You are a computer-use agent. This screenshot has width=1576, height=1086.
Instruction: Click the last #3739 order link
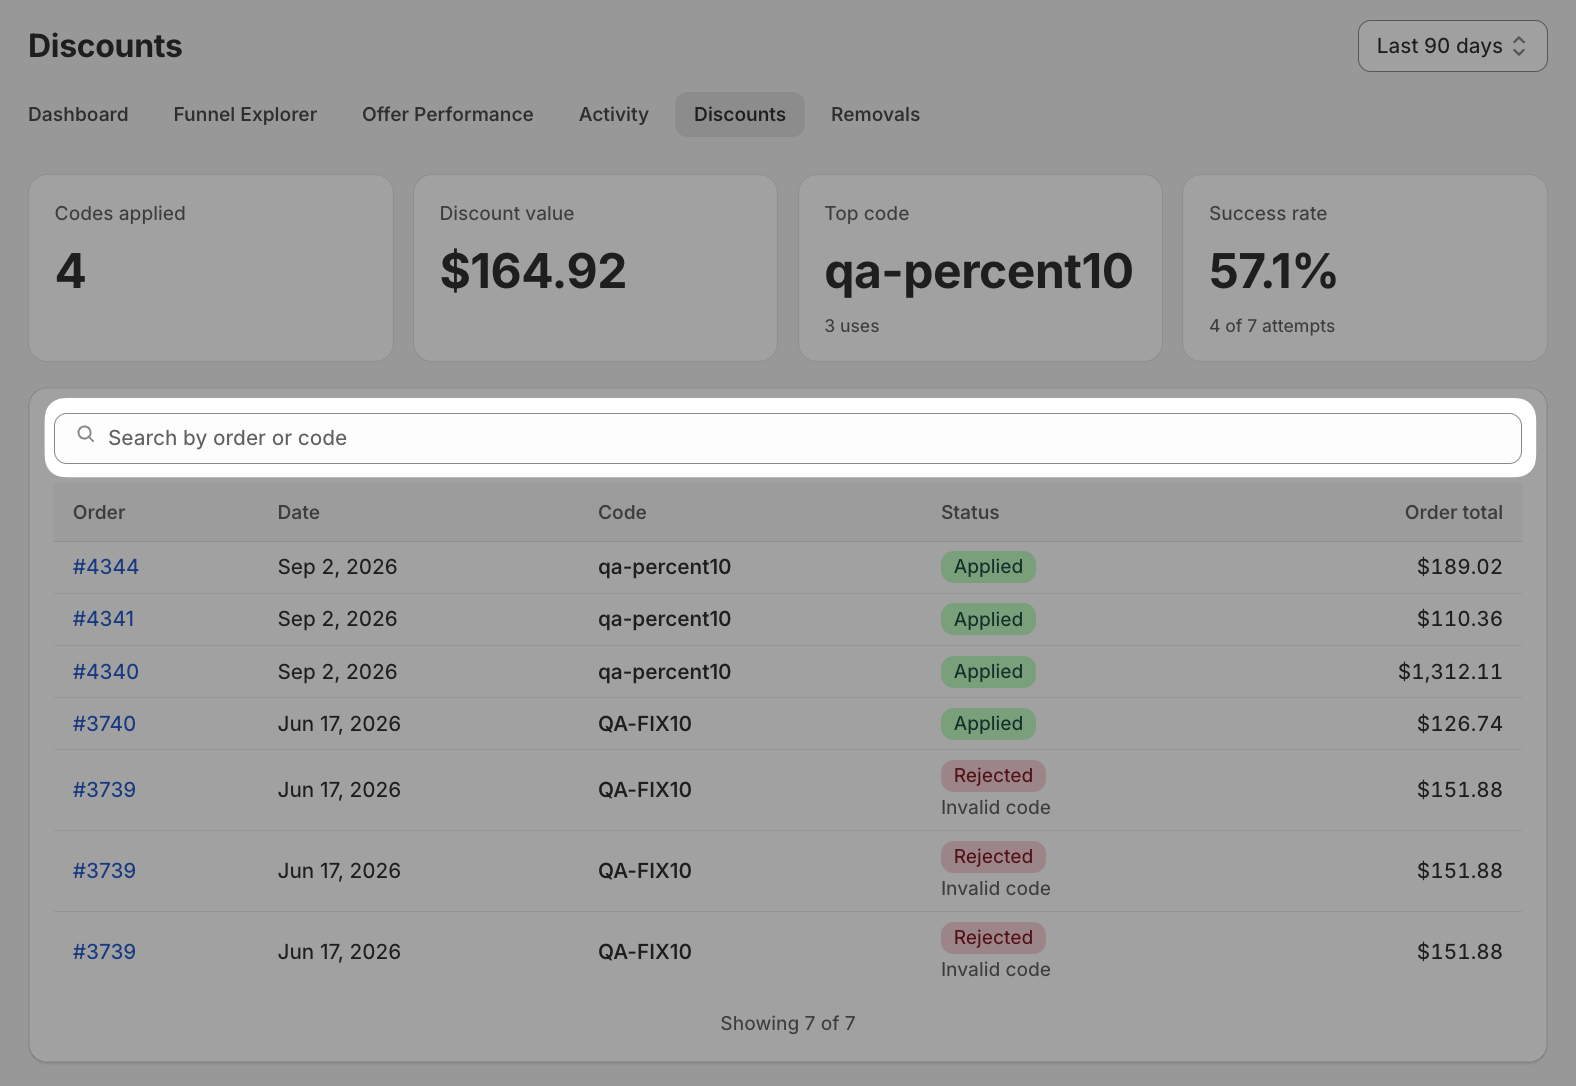click(104, 952)
